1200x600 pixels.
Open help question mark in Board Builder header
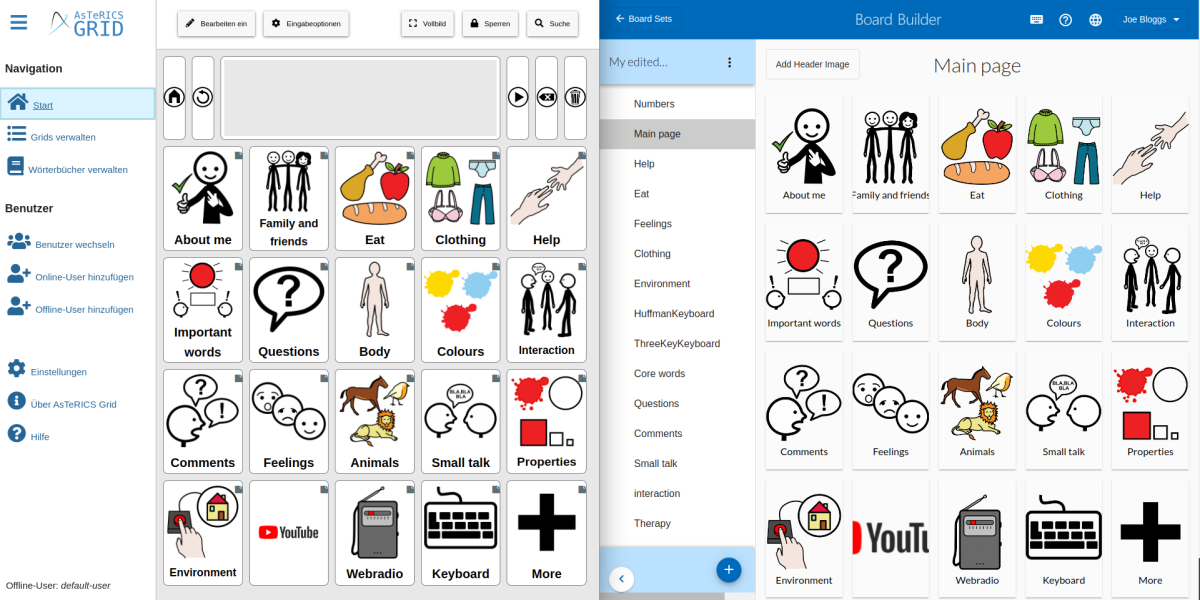[1066, 19]
